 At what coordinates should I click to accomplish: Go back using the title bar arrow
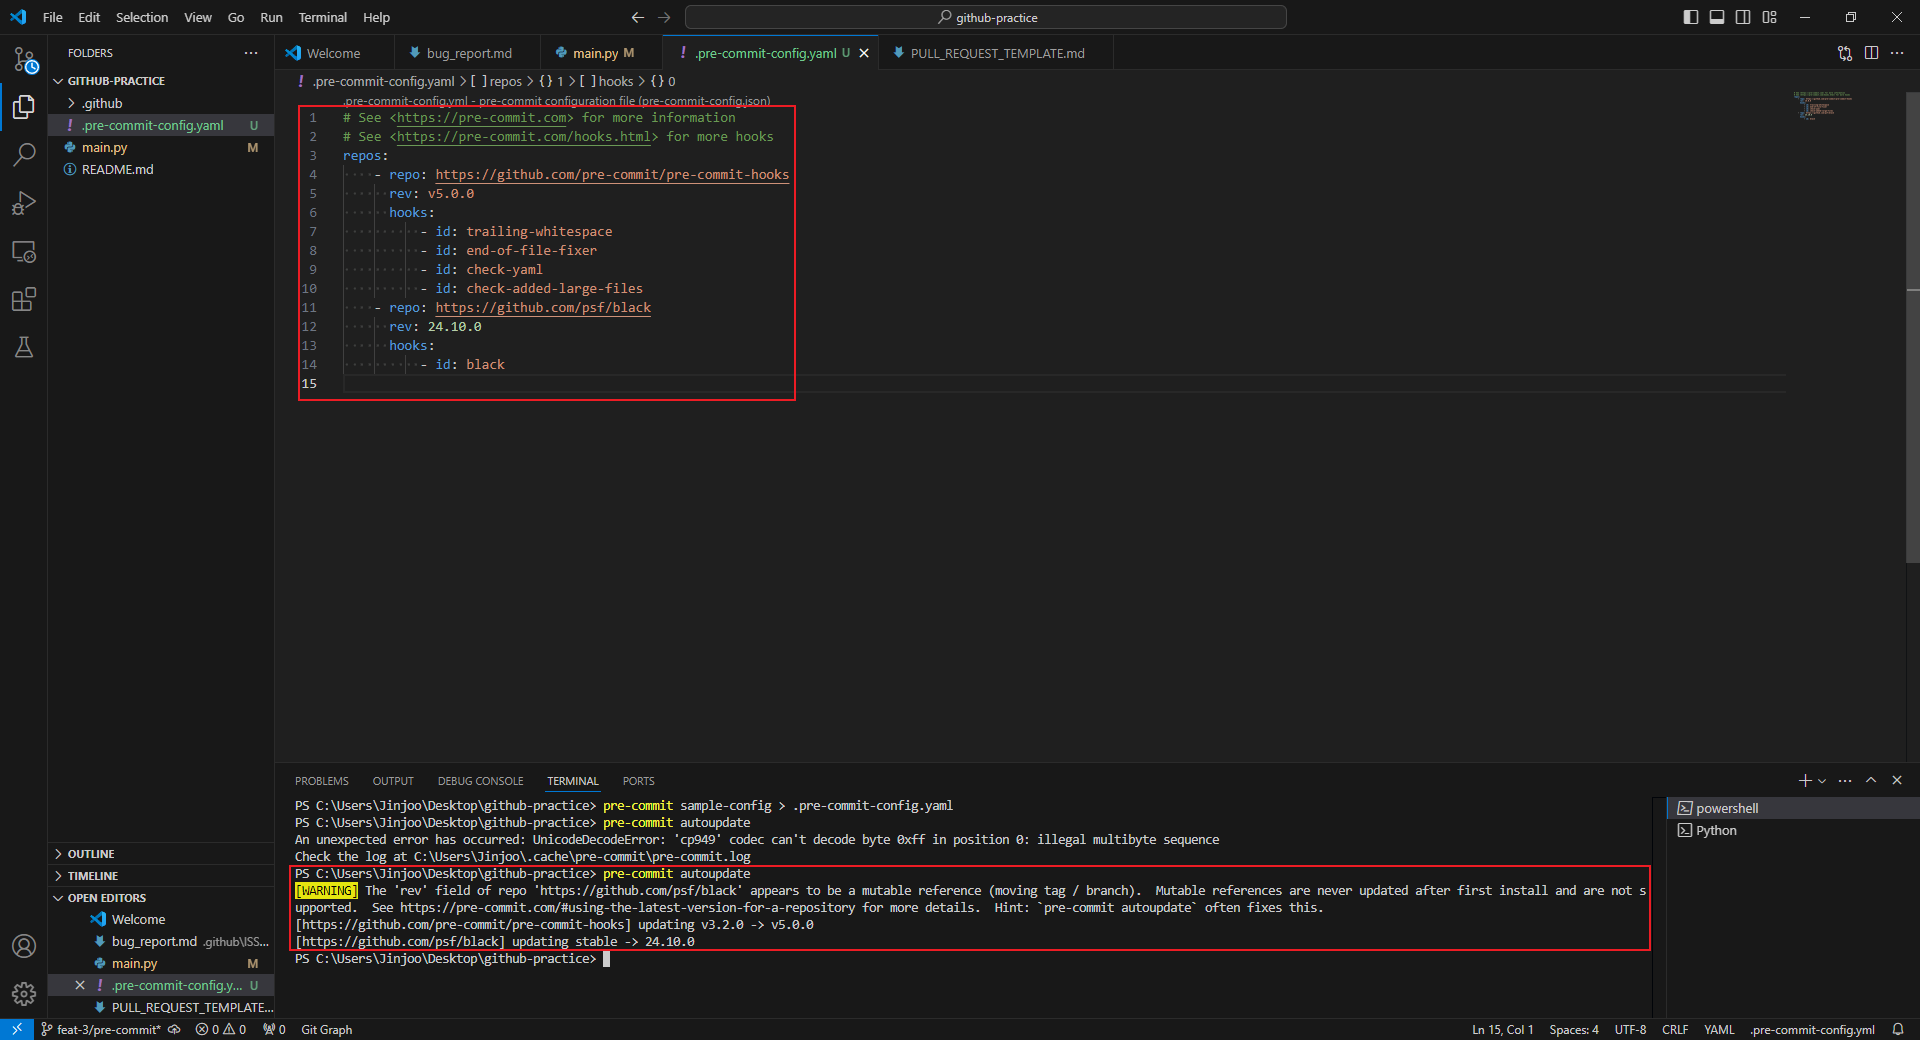(638, 17)
